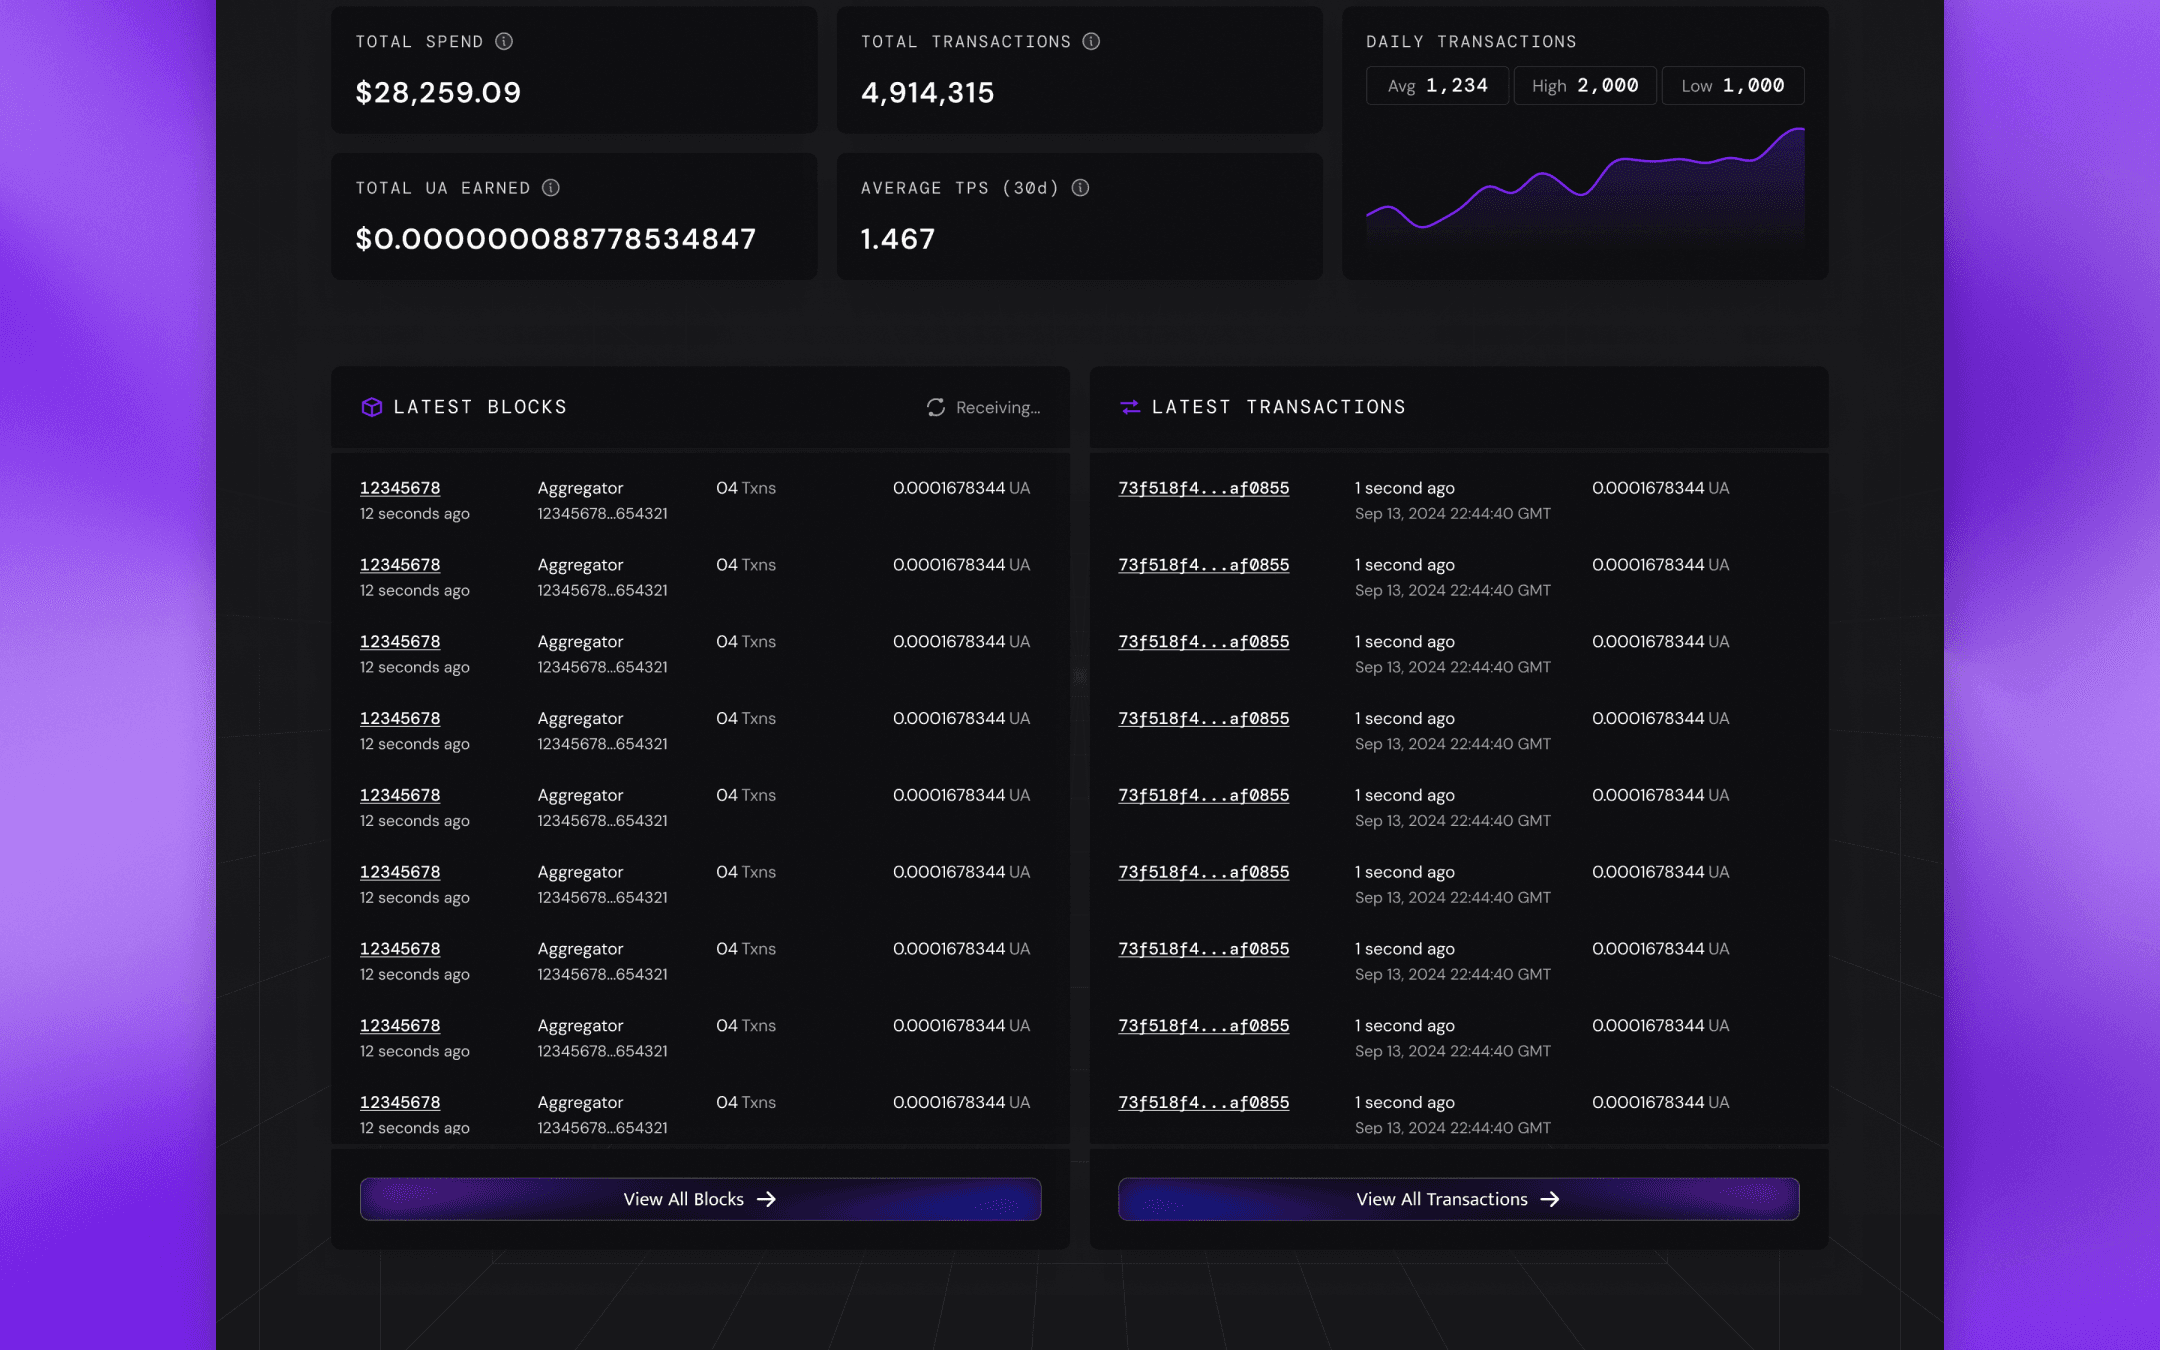Click the $0.000000088778534847 earned value
Screen dimensions: 2160x1350
point(556,239)
